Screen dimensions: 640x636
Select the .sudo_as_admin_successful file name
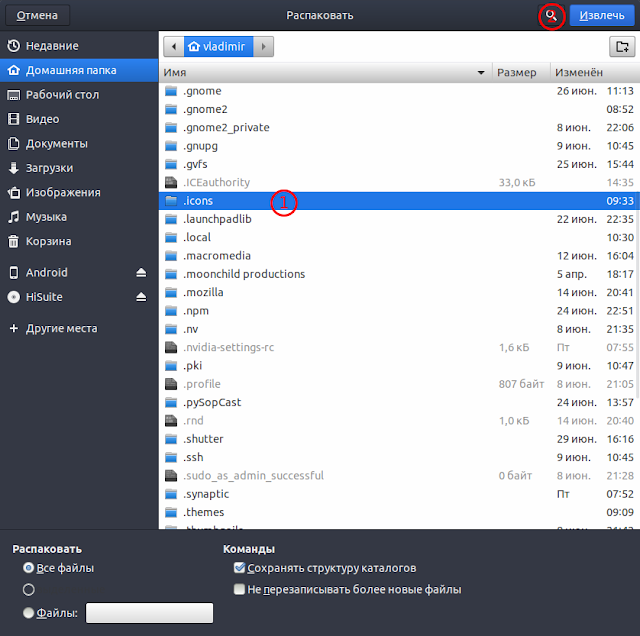tap(253, 476)
